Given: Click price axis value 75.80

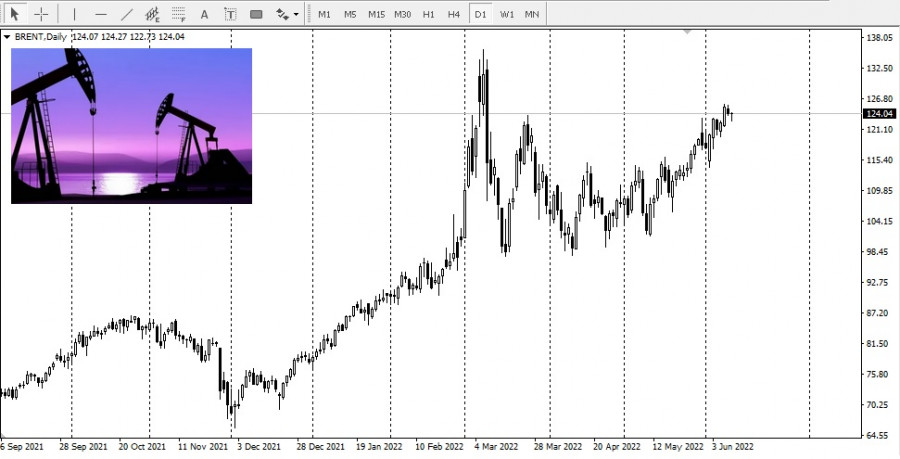Looking at the screenshot, I should coord(879,374).
